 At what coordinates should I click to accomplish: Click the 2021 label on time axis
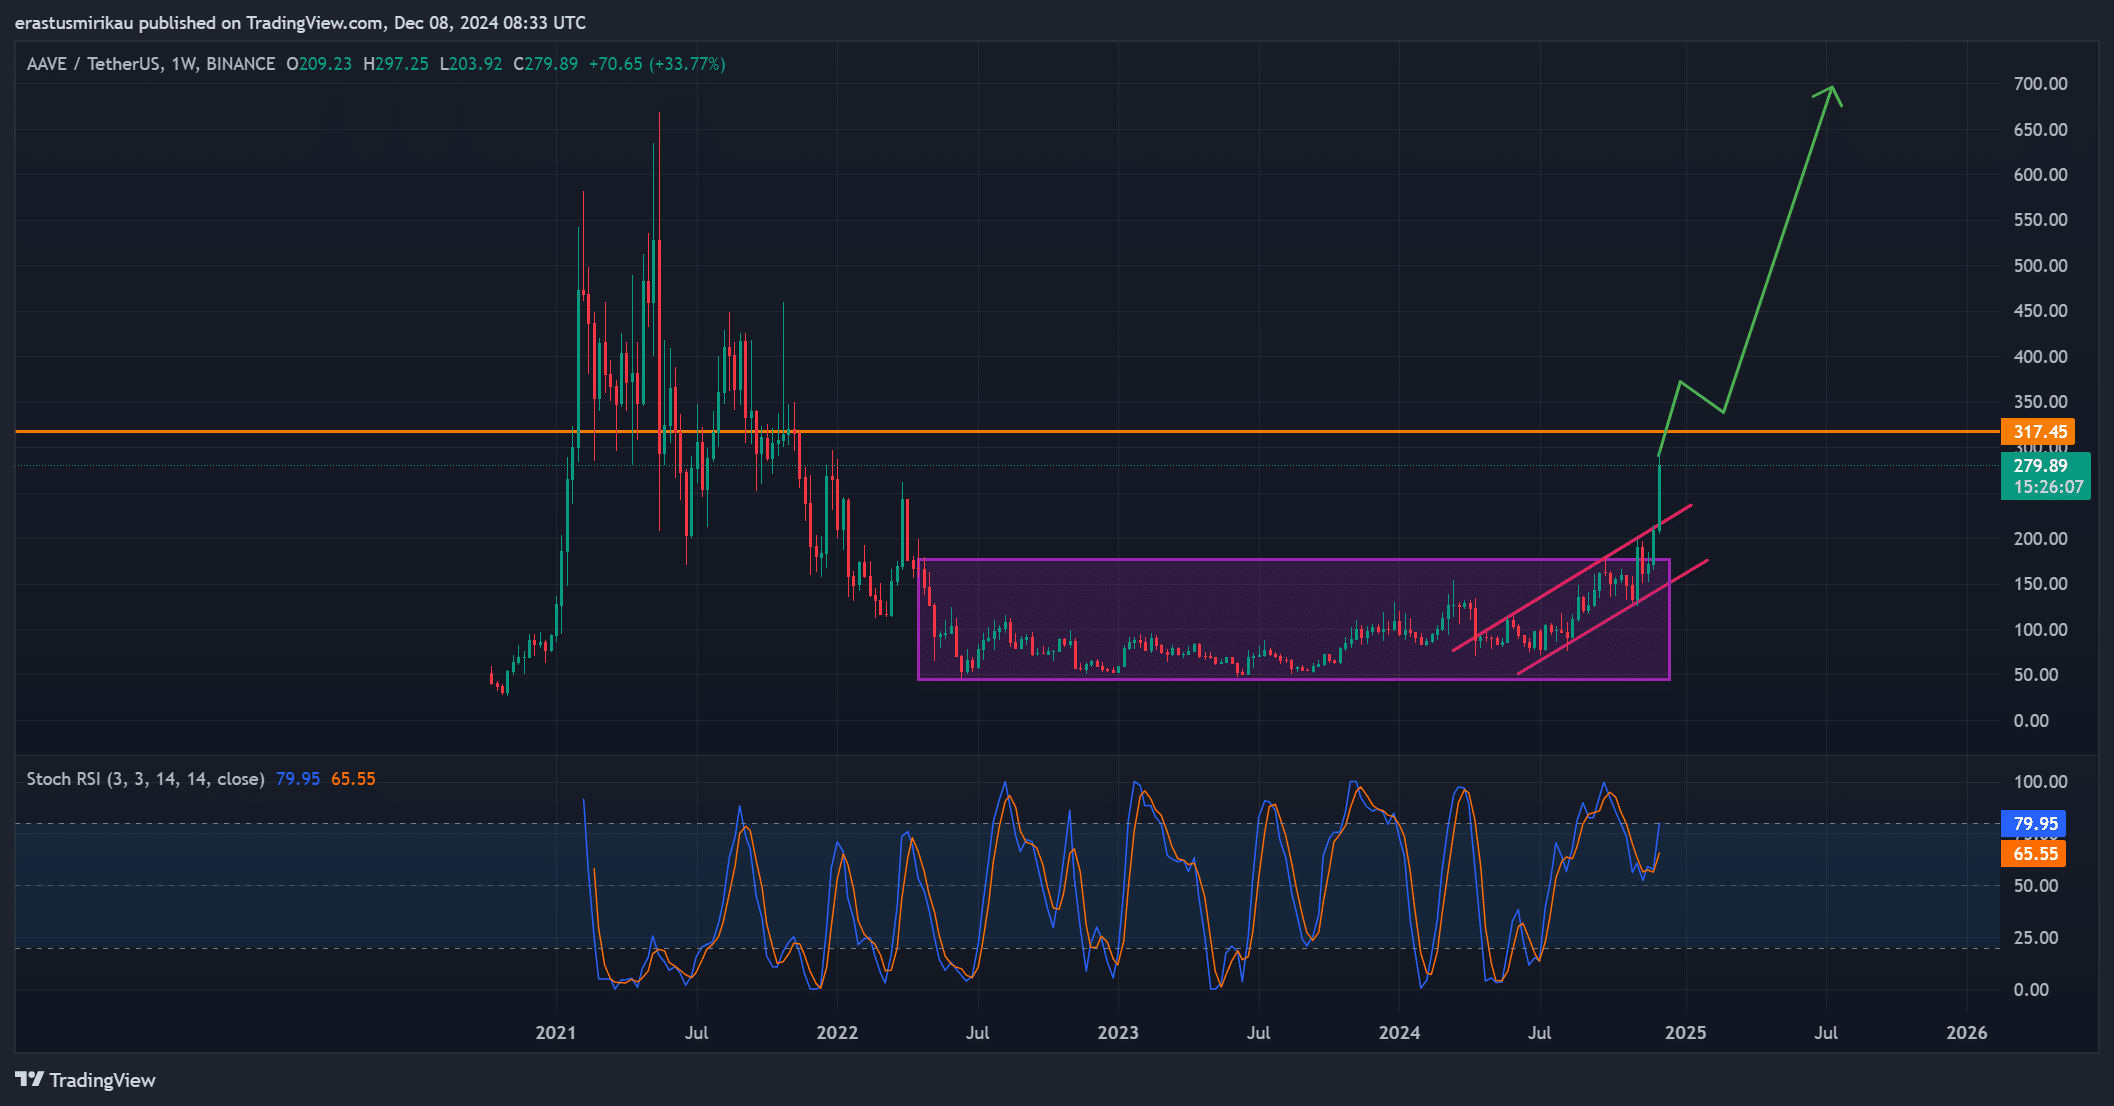555,1032
